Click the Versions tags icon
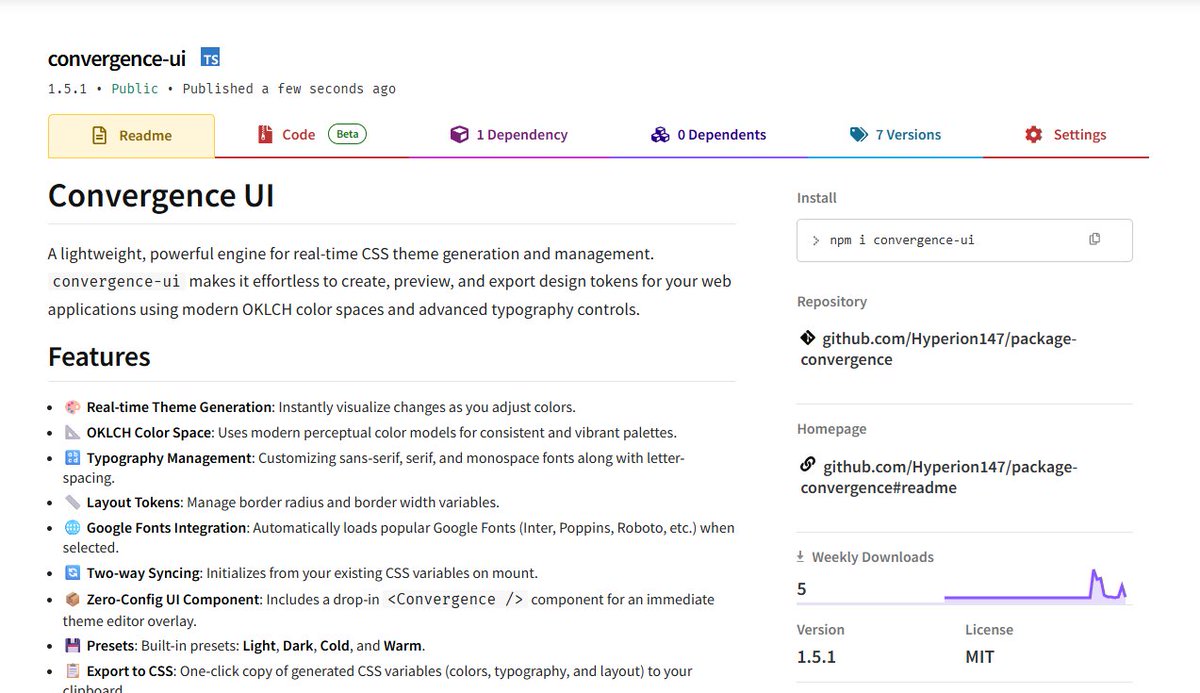1200x693 pixels. [859, 134]
